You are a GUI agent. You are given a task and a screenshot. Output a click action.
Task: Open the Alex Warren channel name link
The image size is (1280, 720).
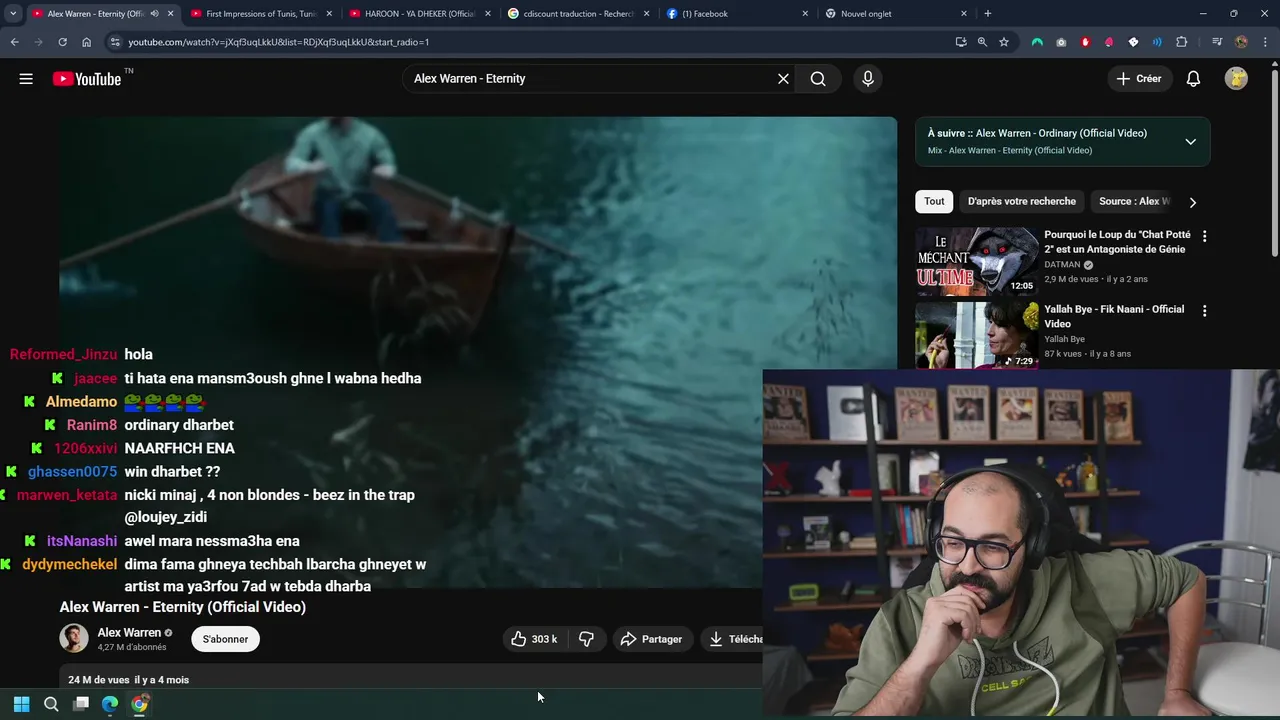(129, 633)
